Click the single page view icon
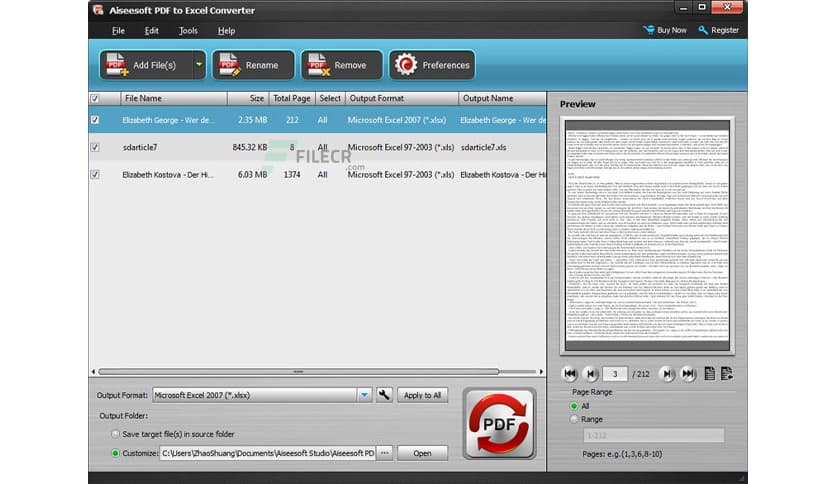The height and width of the screenshot is (484, 836). 710,374
